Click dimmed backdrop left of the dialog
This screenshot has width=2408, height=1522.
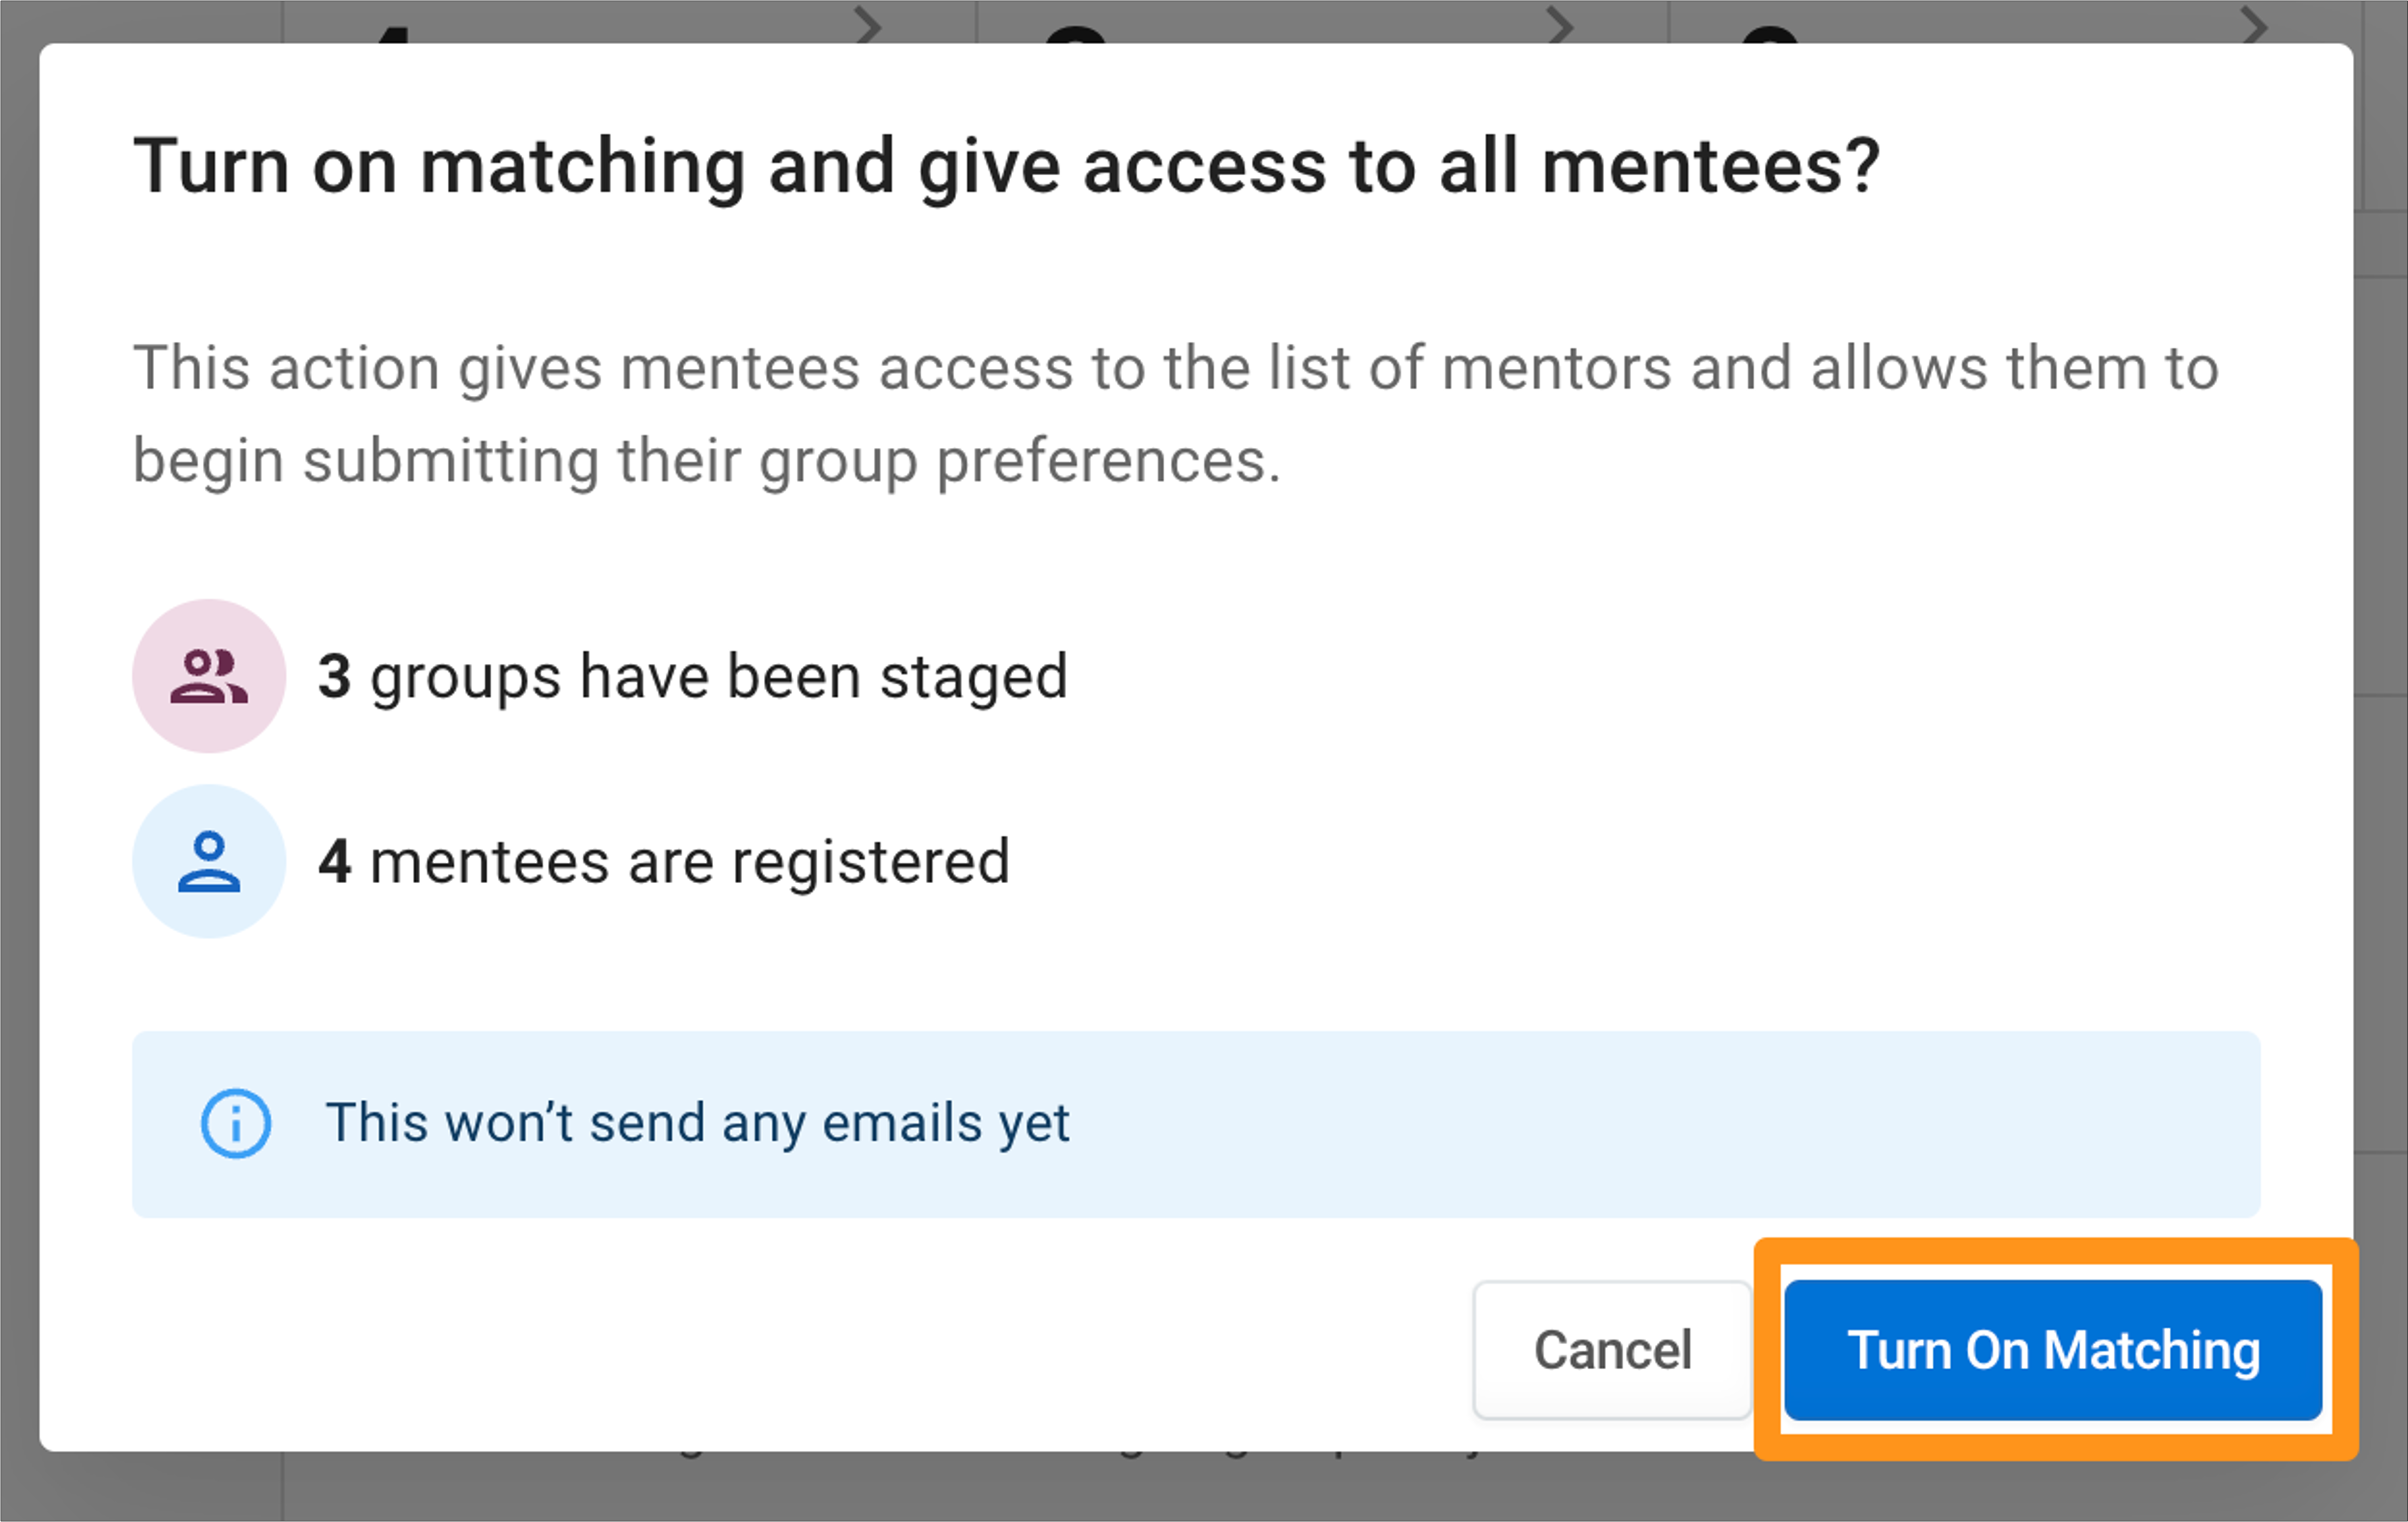pyautogui.click(x=19, y=760)
